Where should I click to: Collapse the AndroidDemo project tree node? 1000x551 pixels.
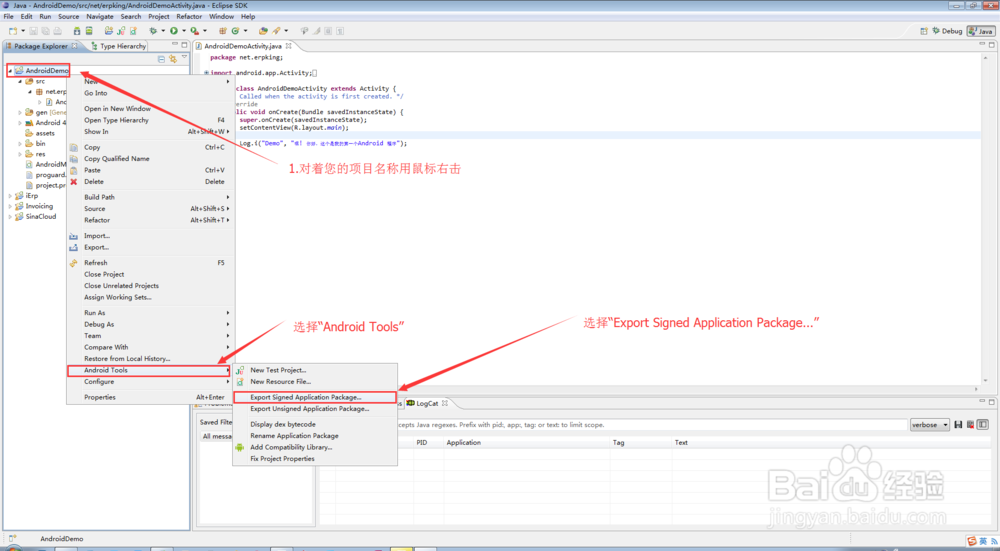pos(10,71)
